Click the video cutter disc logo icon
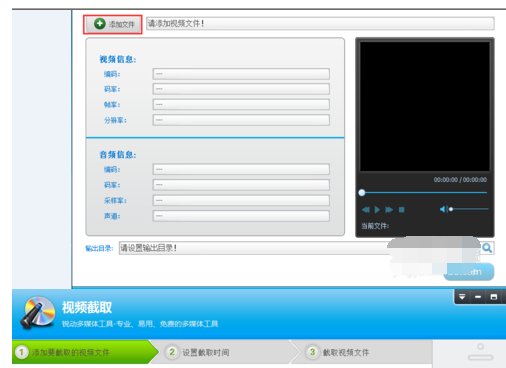Viewport: 506px width, 368px height. pos(38,312)
